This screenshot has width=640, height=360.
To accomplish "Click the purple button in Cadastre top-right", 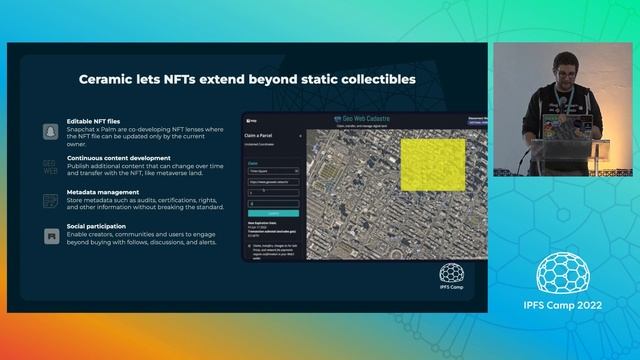I will [x=478, y=122].
